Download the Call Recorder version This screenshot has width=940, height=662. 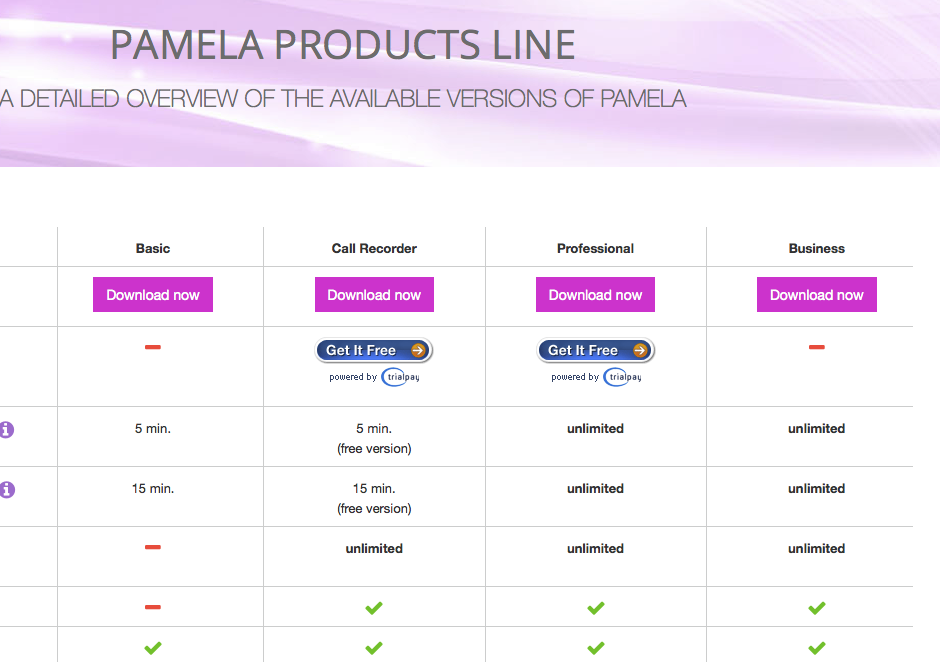(374, 294)
